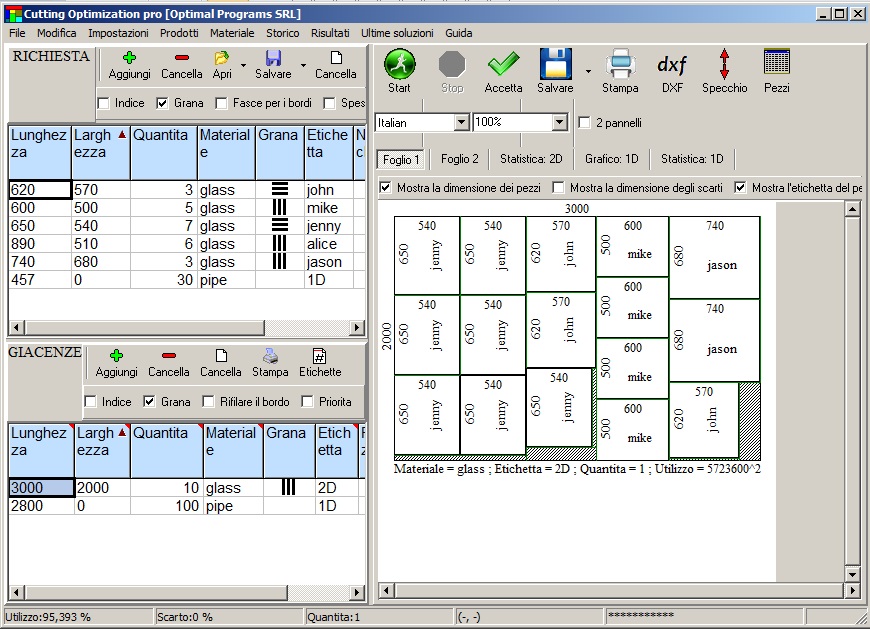Image resolution: width=870 pixels, height=629 pixels.
Task: Select the 620 length cell for john
Action: click(x=39, y=190)
